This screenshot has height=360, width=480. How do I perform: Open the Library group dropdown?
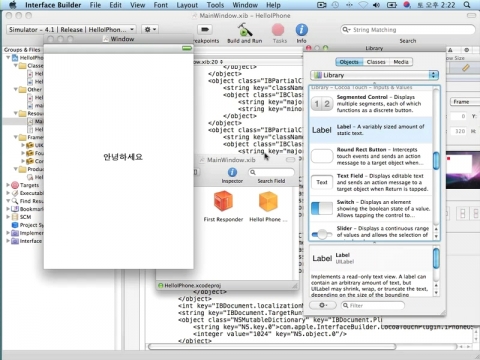click(x=374, y=75)
